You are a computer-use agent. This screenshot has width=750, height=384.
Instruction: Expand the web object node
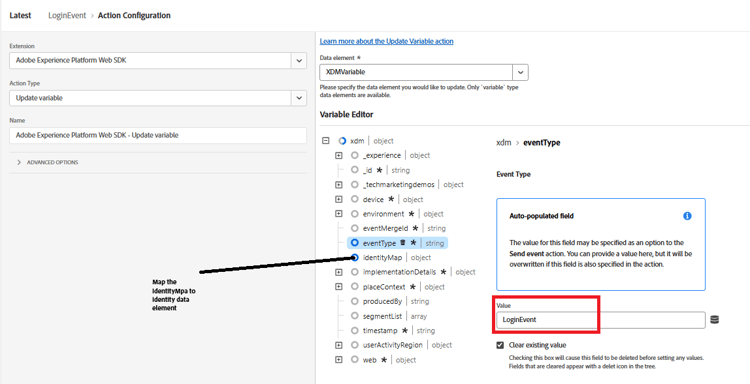click(x=339, y=360)
